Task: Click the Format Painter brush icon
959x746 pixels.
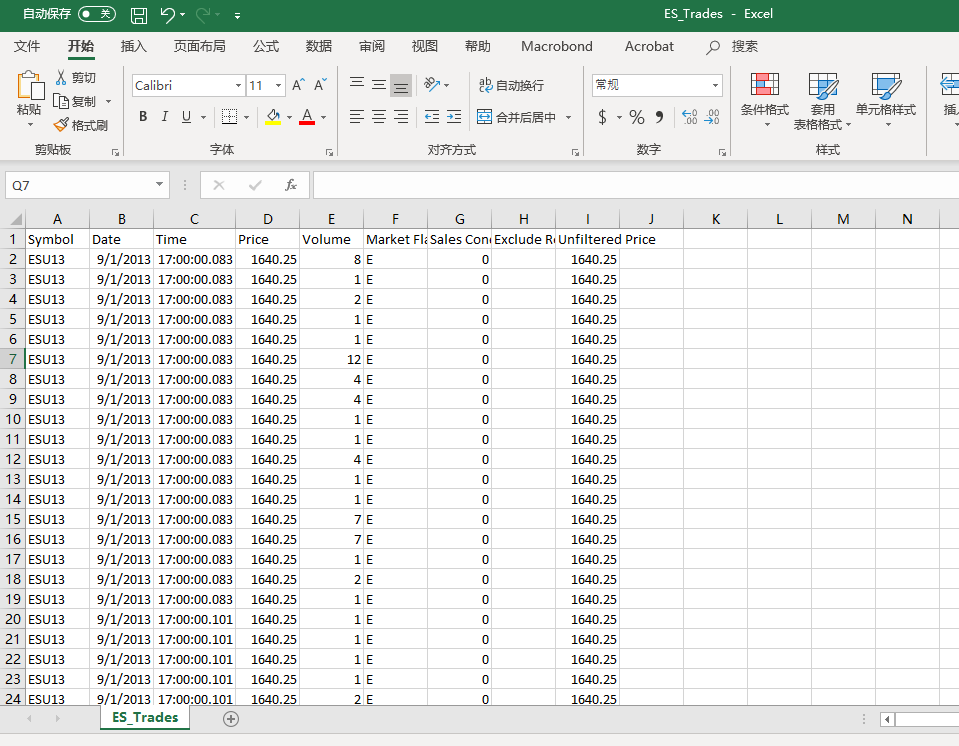Action: point(62,125)
